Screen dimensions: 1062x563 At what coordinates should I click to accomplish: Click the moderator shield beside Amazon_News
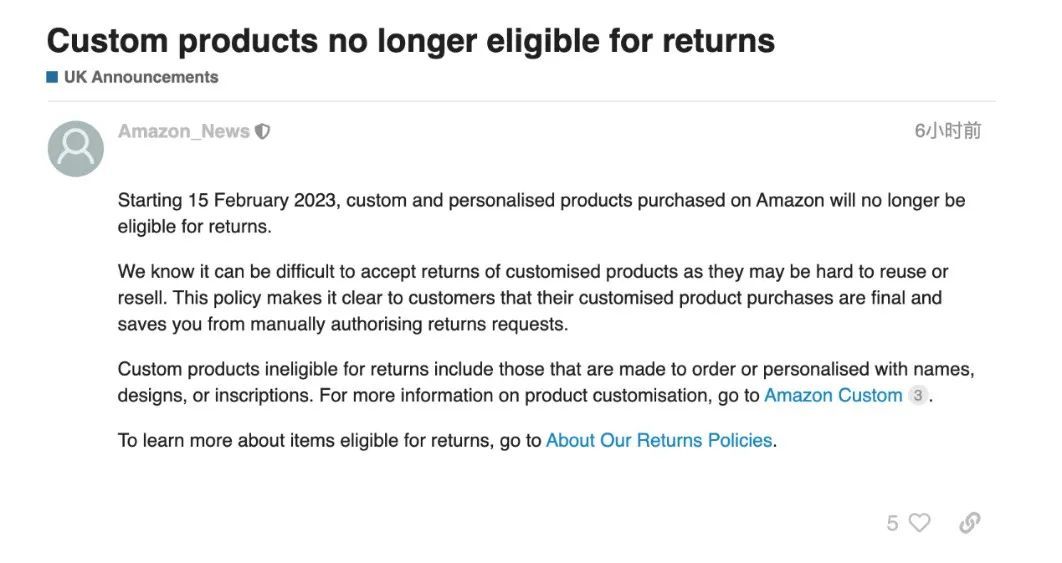[x=262, y=131]
